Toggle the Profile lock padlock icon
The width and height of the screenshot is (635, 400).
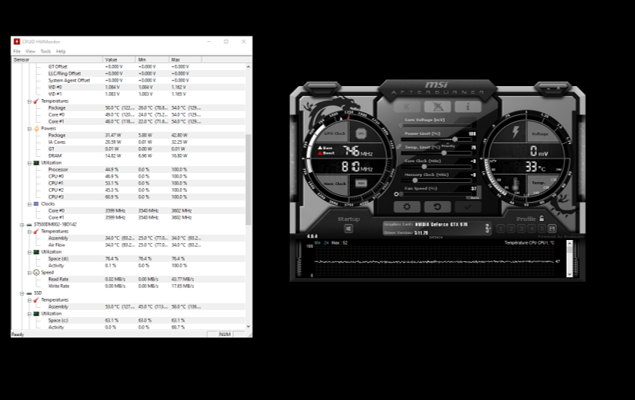541,218
